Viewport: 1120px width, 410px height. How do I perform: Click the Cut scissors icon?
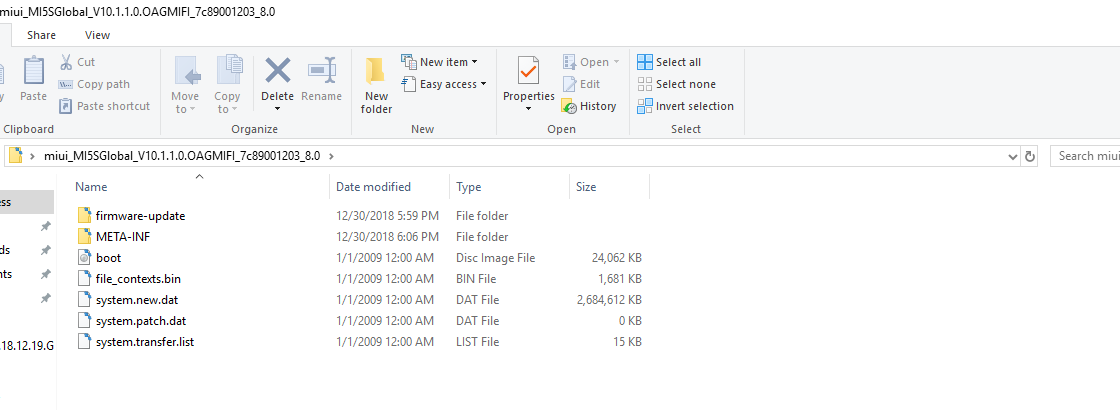(x=66, y=62)
